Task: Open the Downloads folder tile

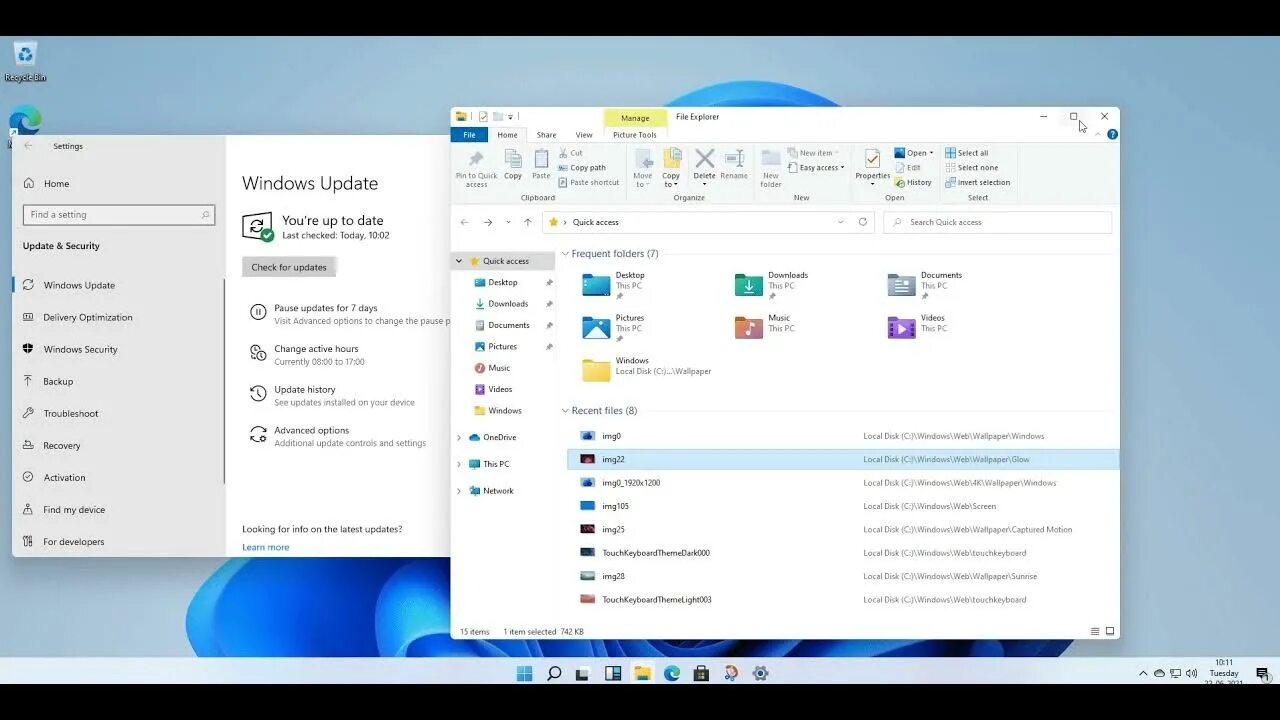Action: point(771,285)
